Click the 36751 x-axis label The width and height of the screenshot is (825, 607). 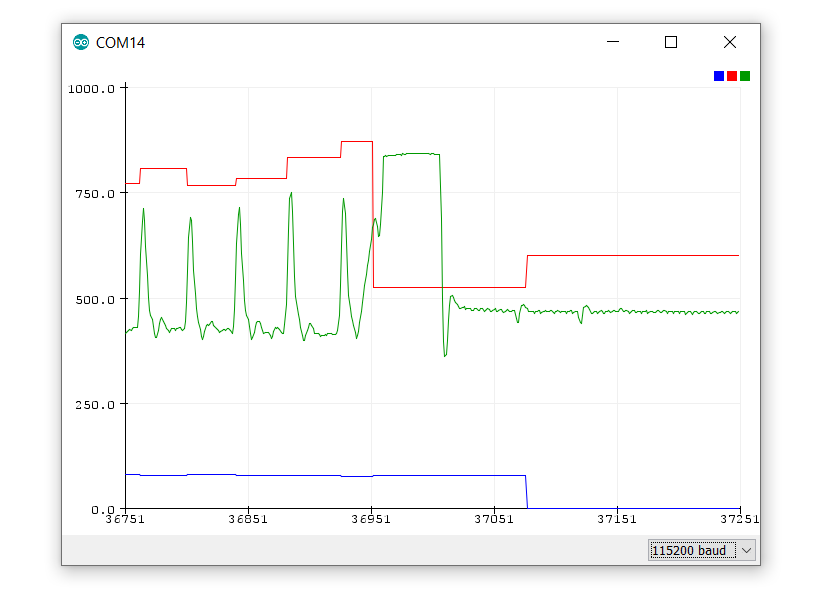click(x=125, y=522)
